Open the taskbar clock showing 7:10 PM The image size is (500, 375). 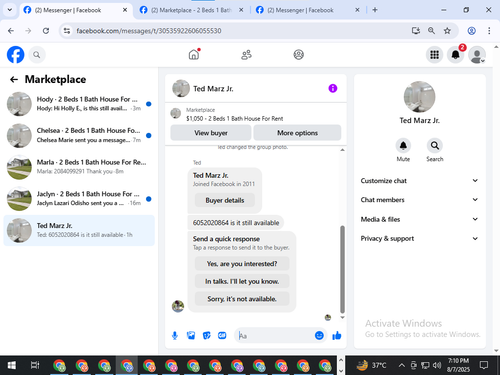(x=458, y=365)
